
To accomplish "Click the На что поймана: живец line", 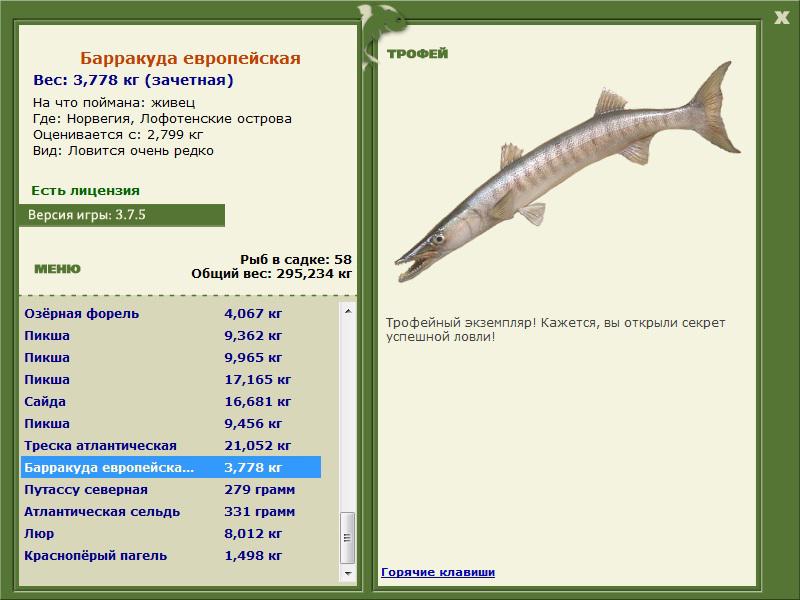I will click(x=114, y=103).
